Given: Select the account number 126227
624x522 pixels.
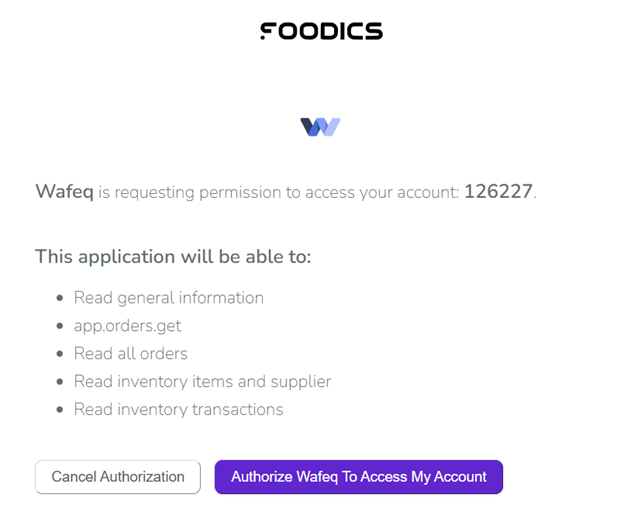Looking at the screenshot, I should (498, 191).
